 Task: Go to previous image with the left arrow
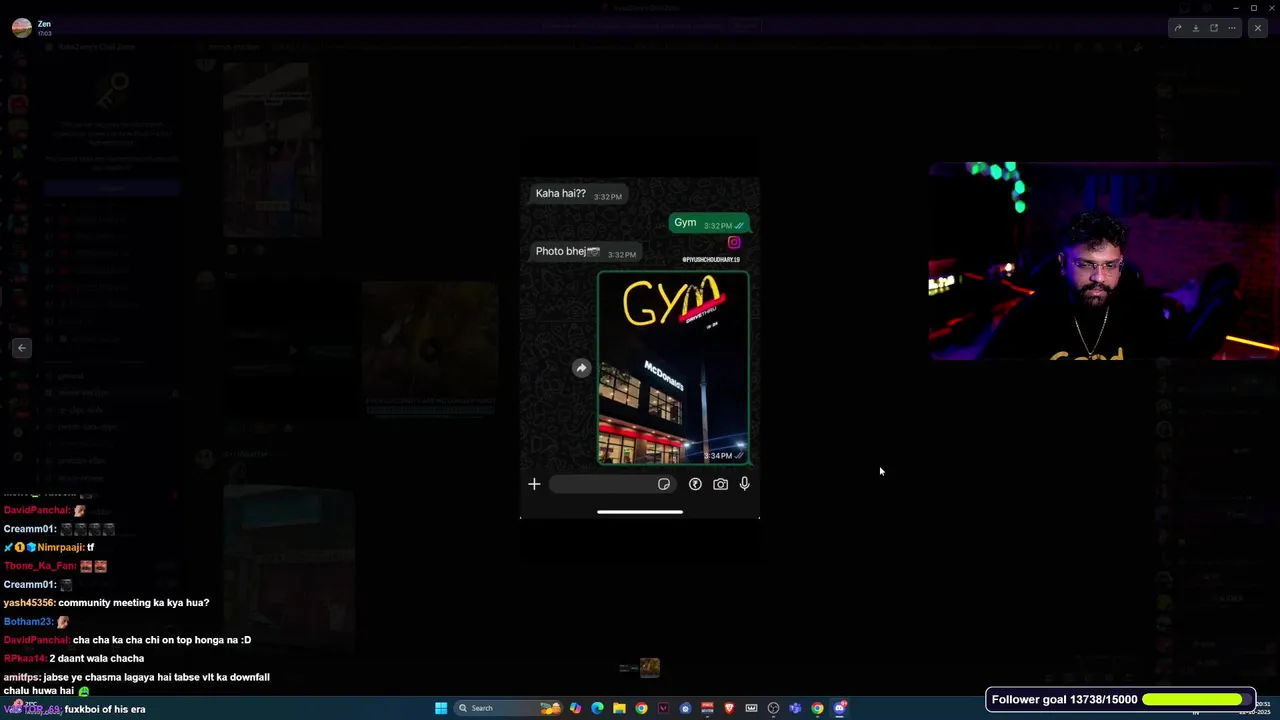22,348
